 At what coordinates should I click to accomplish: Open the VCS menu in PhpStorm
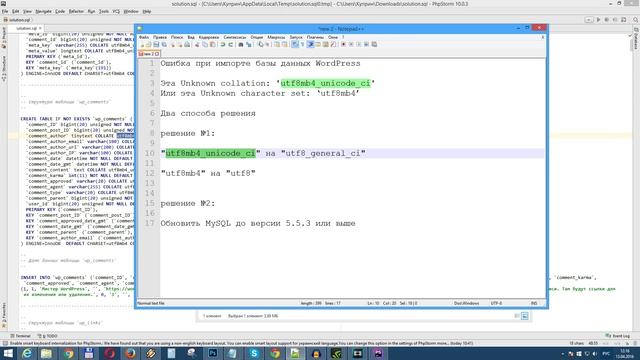[116, 11]
